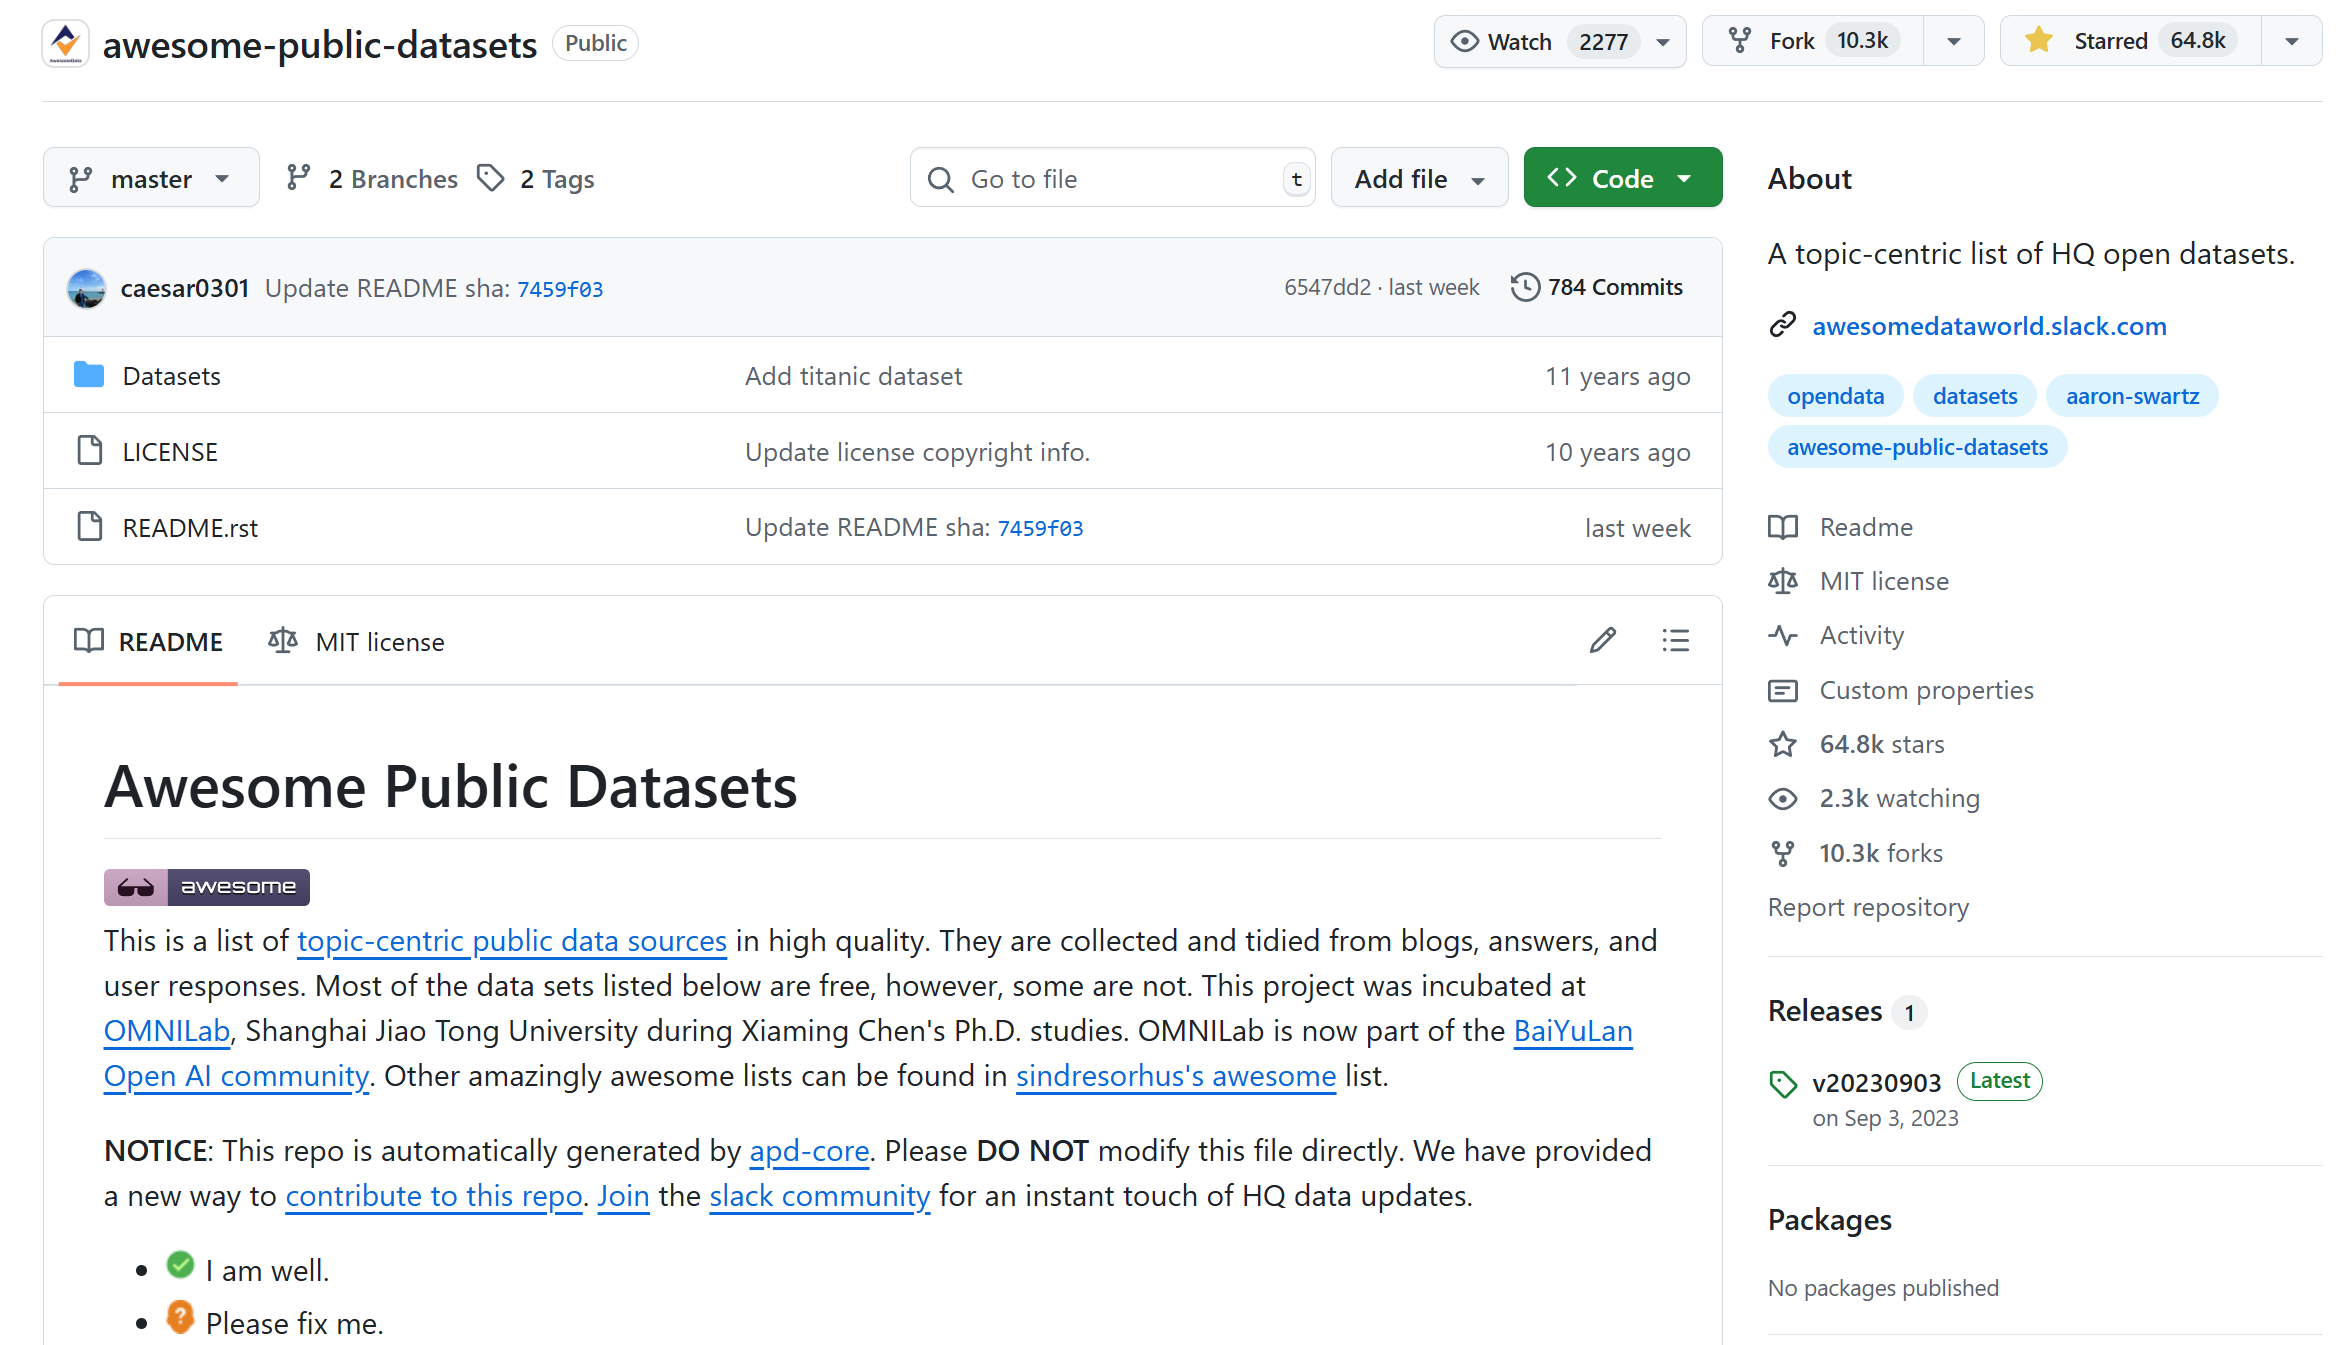The width and height of the screenshot is (2346, 1345).
Task: Expand the Watch notifications dropdown arrow
Action: click(1663, 42)
